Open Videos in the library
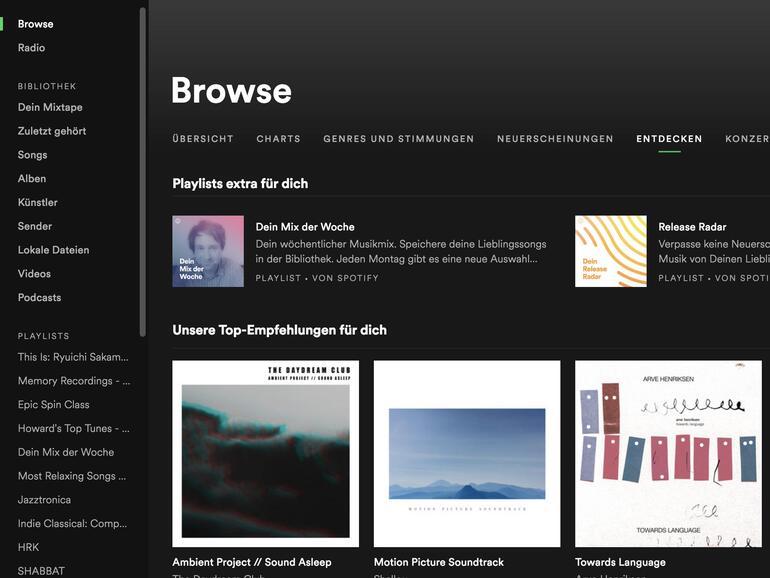770x578 pixels. pos(34,274)
